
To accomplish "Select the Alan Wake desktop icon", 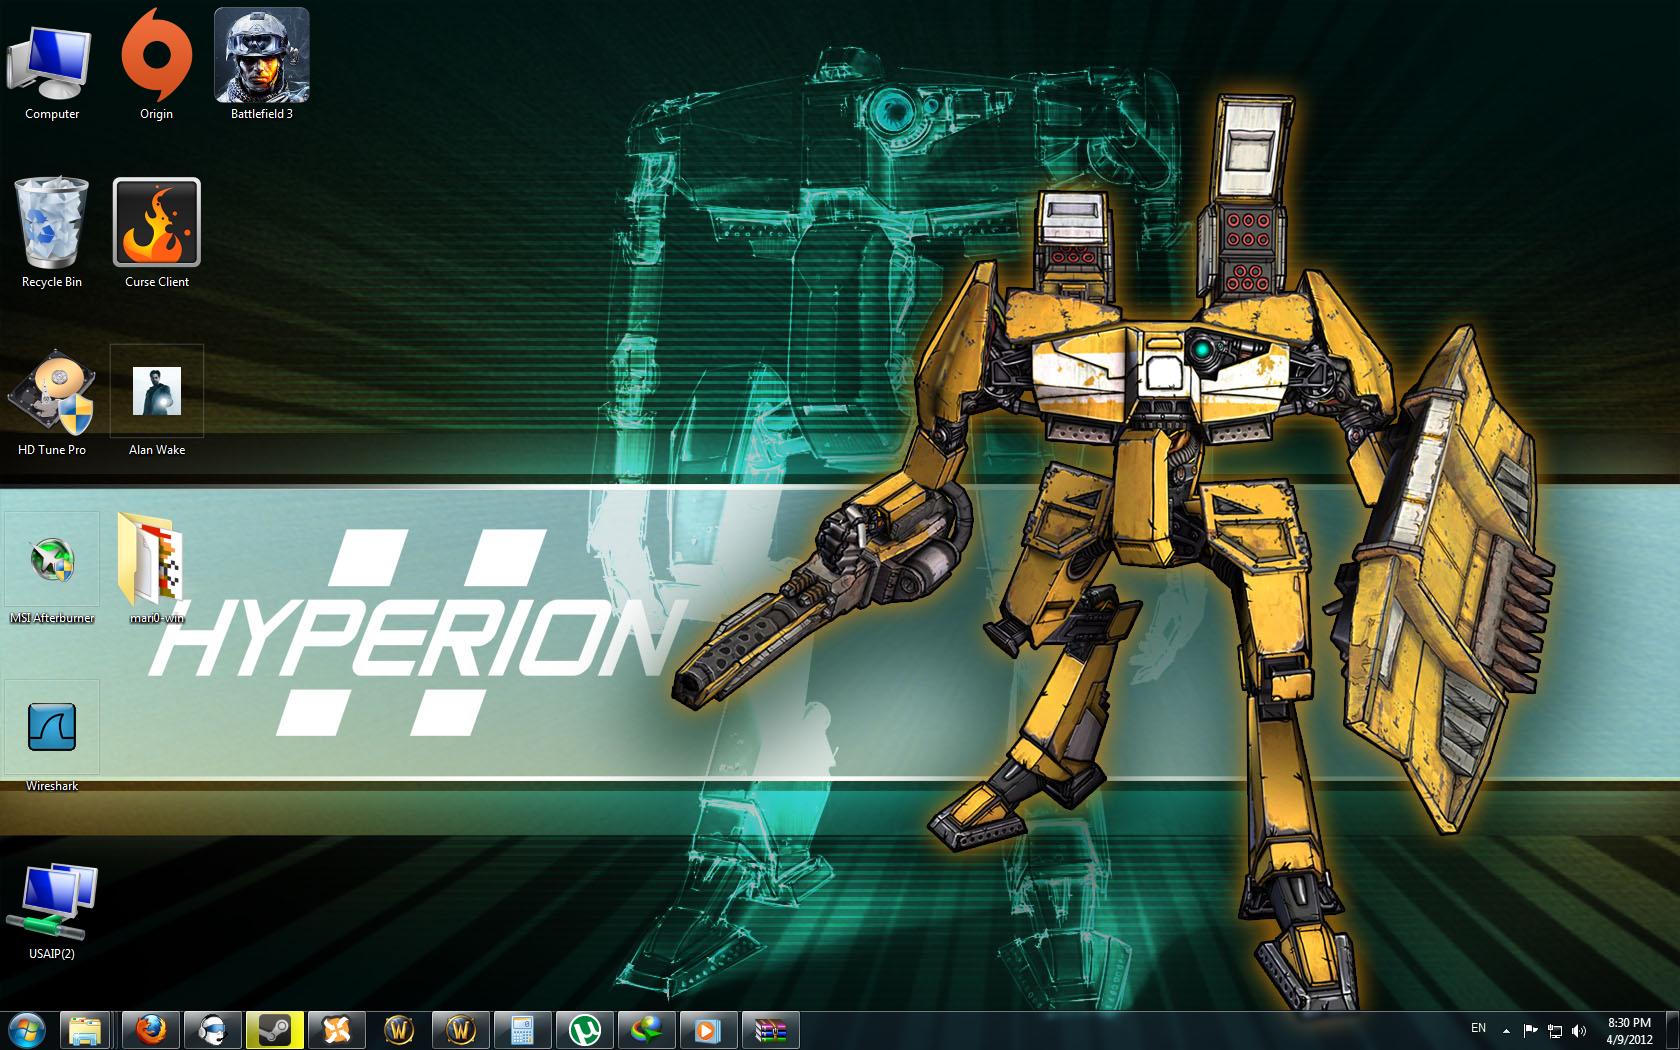I will coord(156,402).
